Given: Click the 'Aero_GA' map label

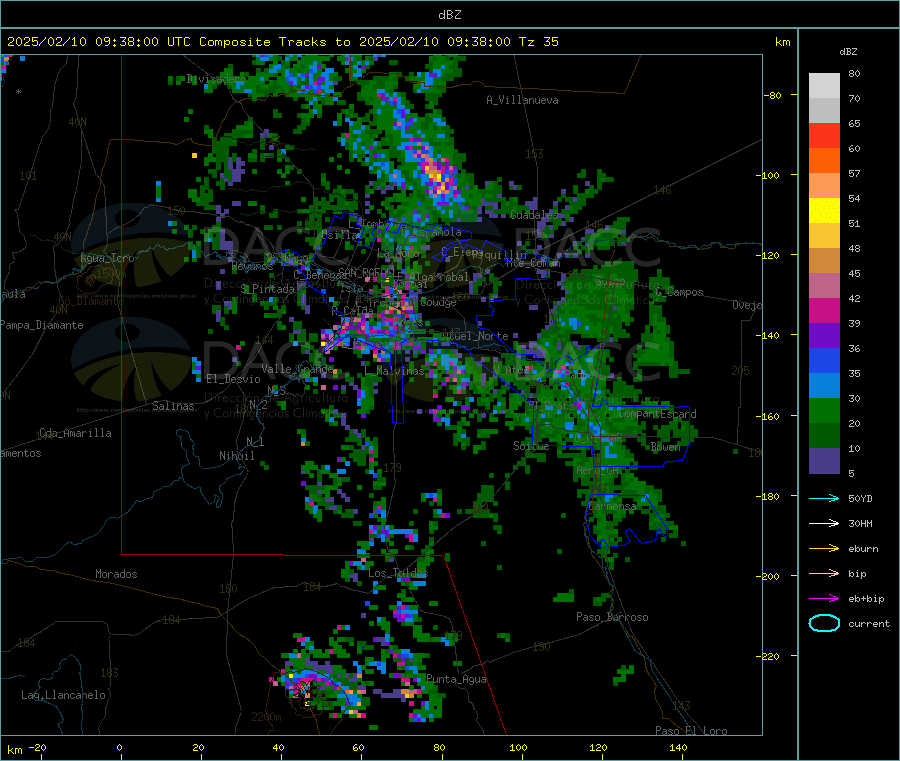Looking at the screenshot, I should click(598, 470).
